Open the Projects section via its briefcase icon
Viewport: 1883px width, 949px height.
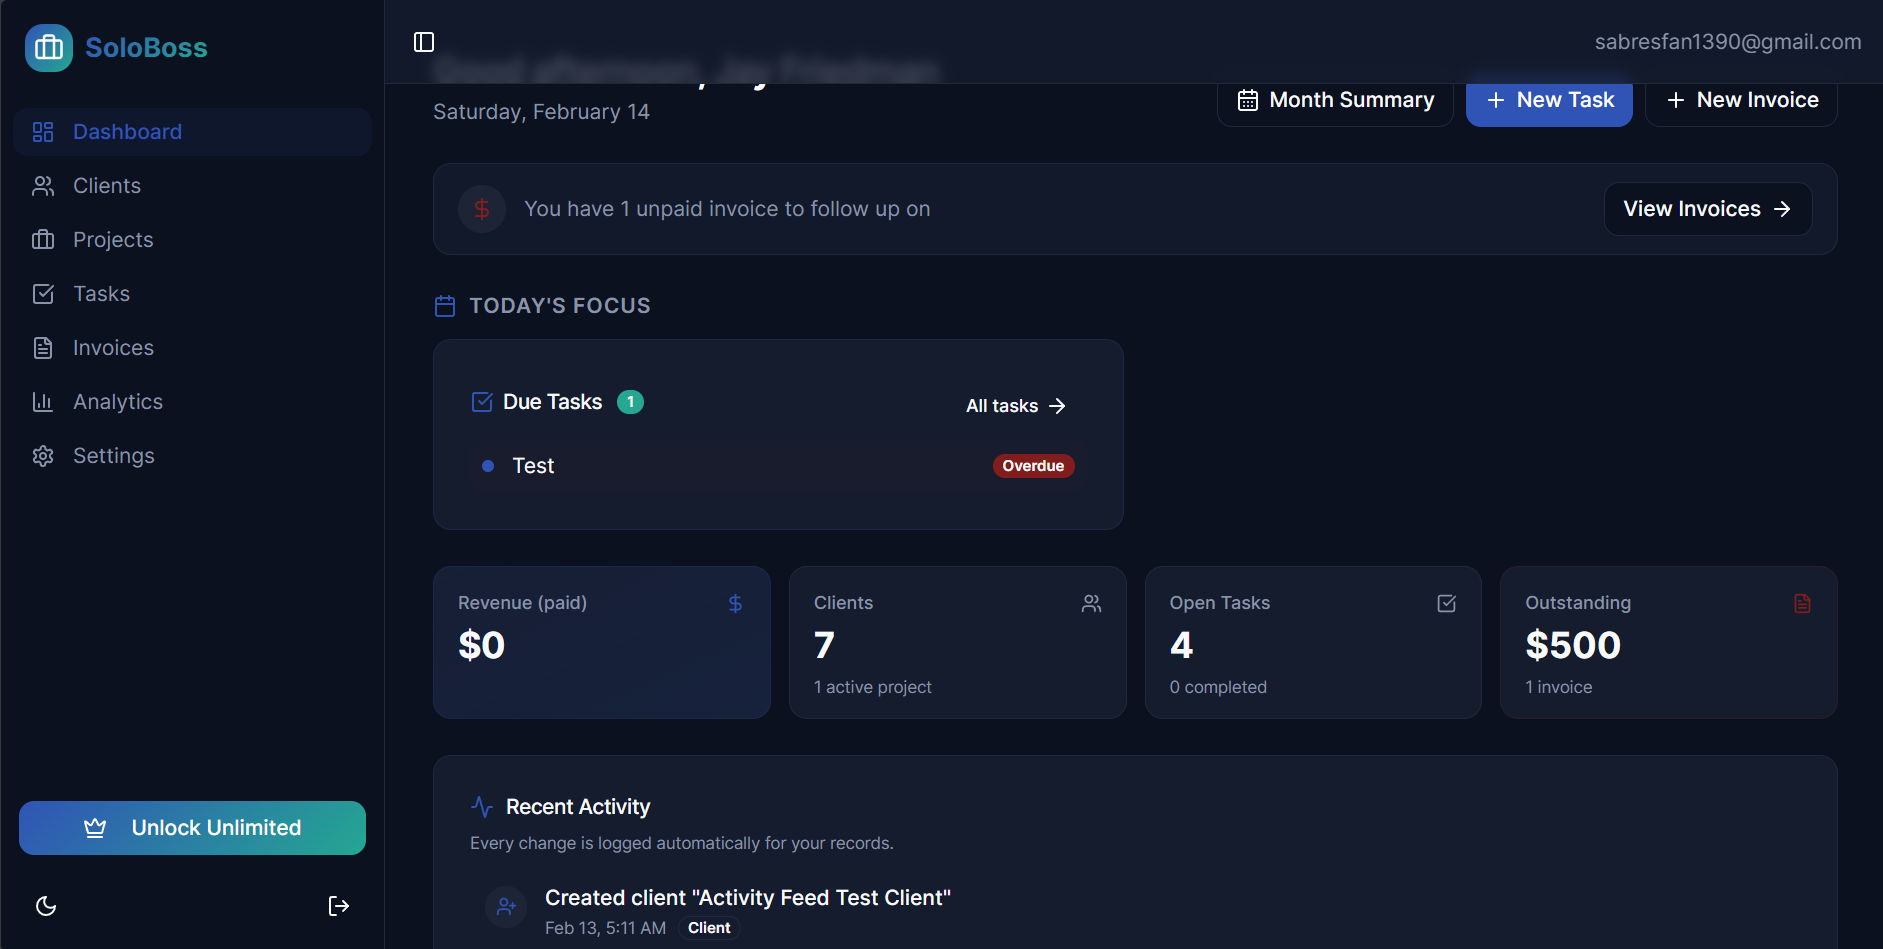coord(43,239)
